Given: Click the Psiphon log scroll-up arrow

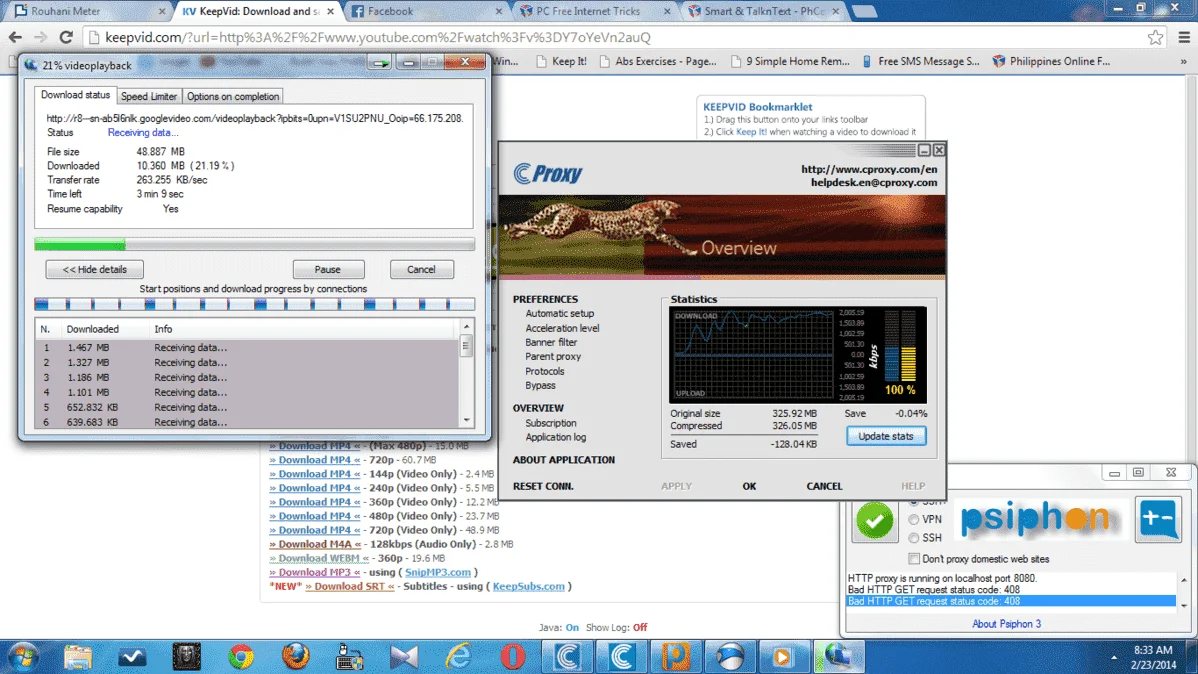Looking at the screenshot, I should coord(1183,580).
